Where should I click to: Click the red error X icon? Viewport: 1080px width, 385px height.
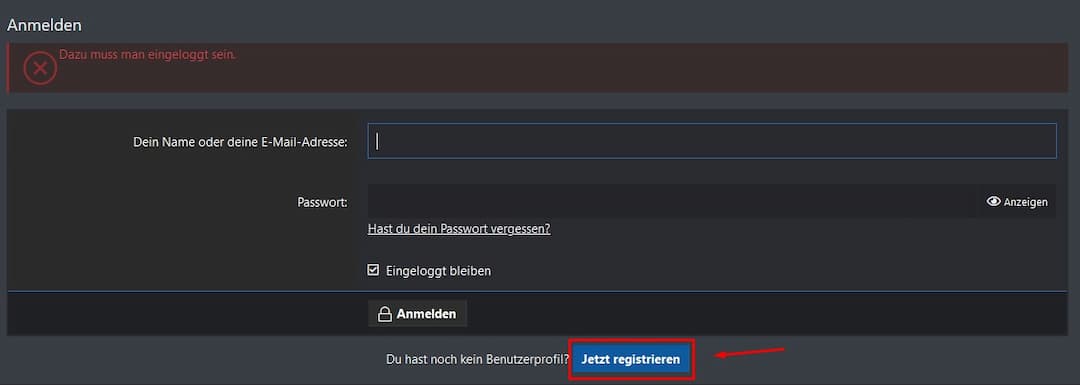pos(40,68)
